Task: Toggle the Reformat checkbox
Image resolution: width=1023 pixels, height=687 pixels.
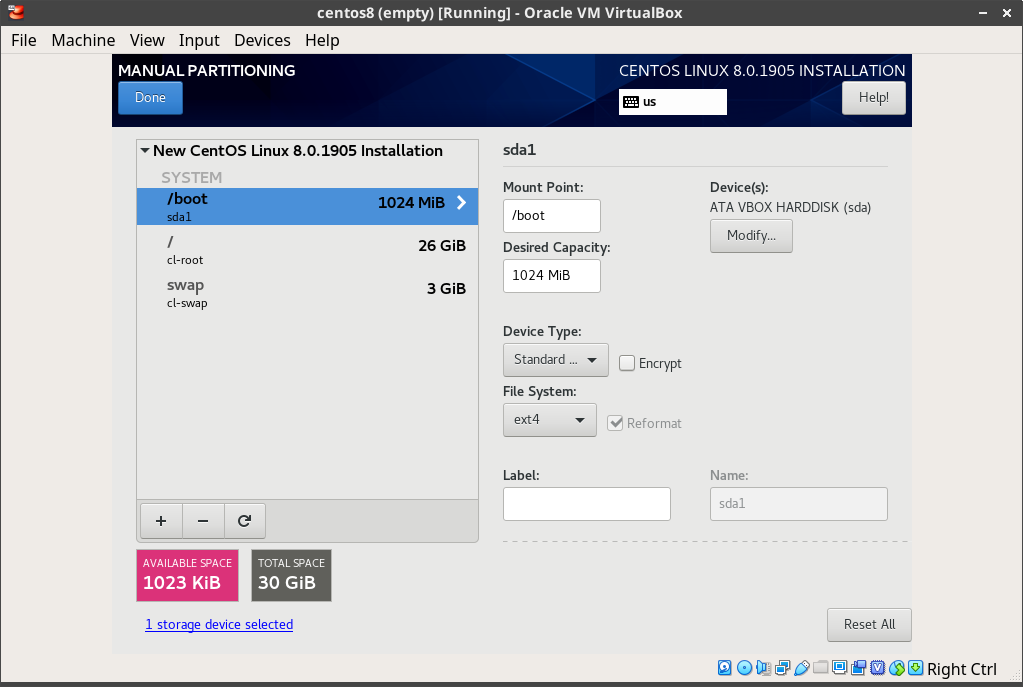Action: (x=615, y=423)
